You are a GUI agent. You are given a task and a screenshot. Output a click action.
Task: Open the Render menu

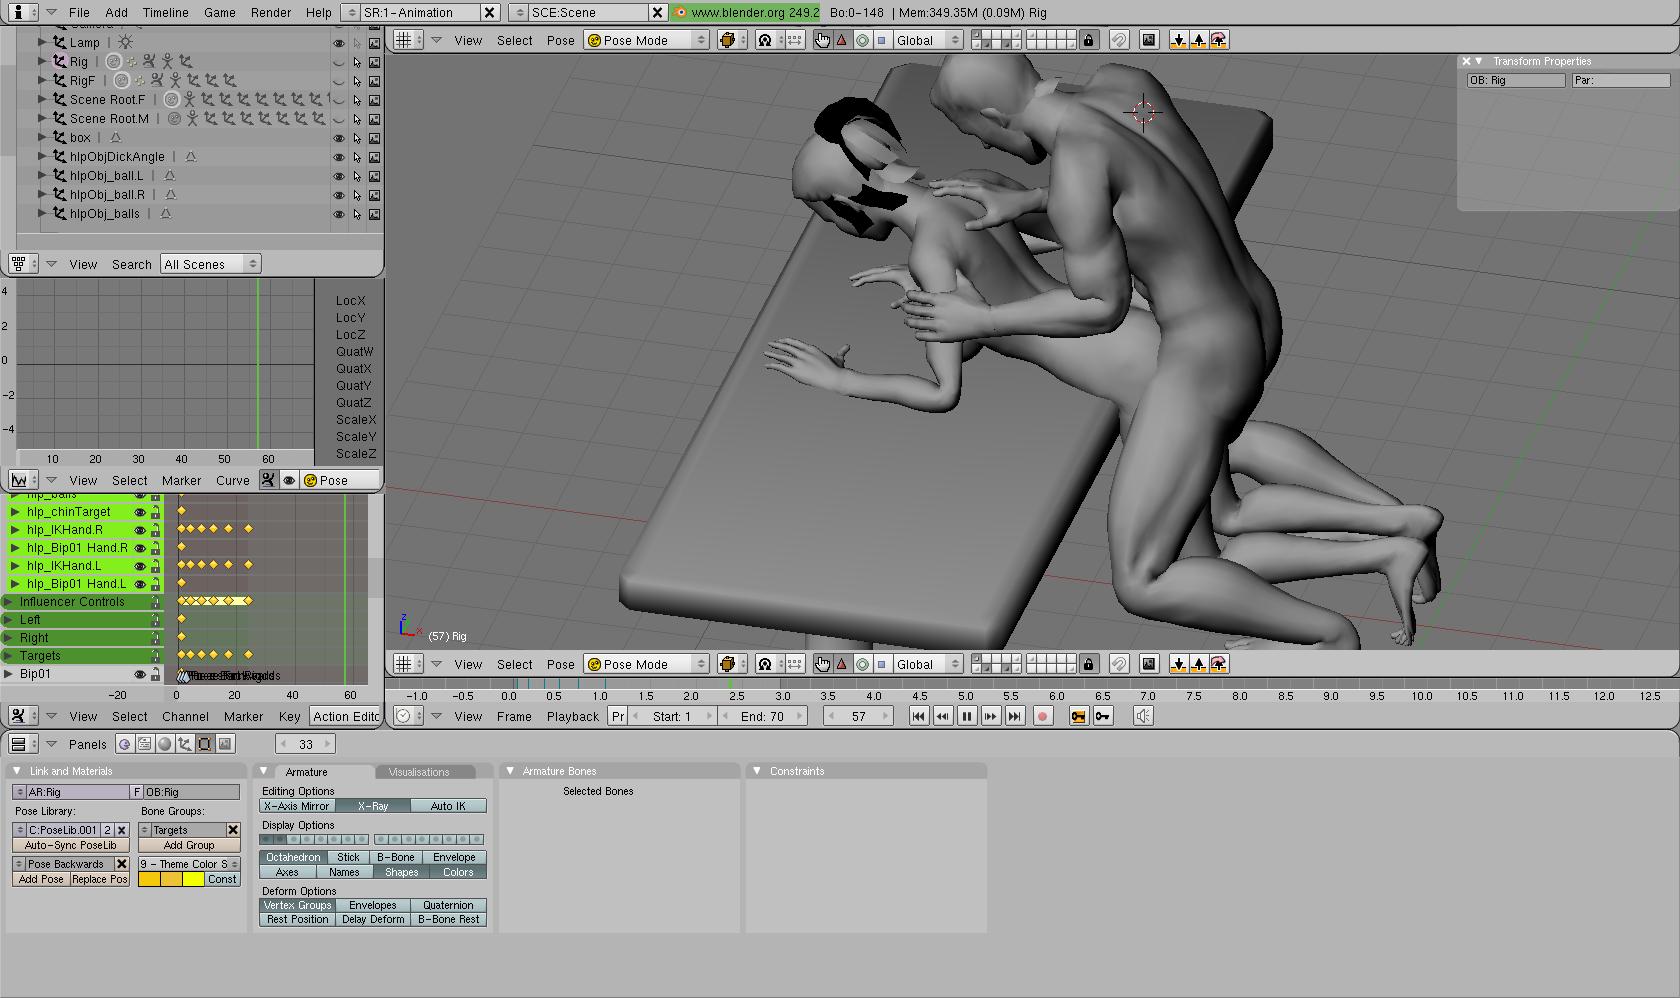coord(271,12)
